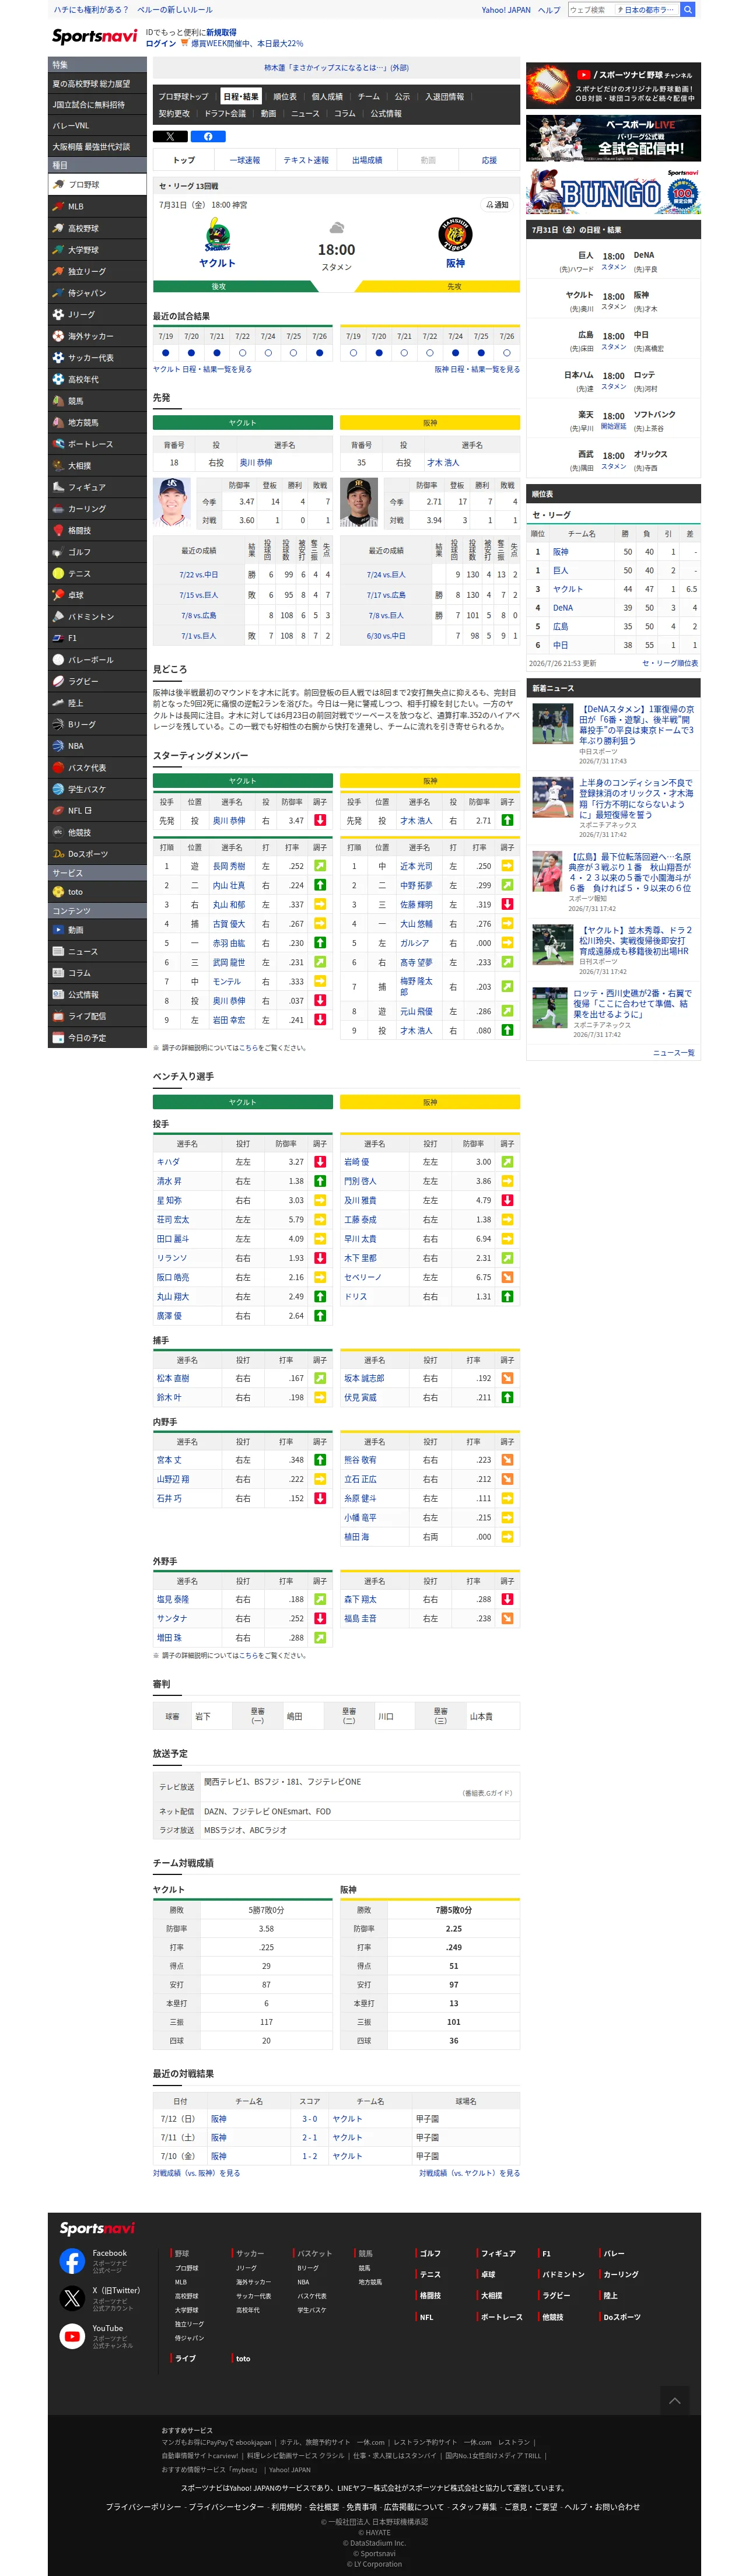Image resolution: width=749 pixels, height=2576 pixels.
Task: Switch to テキスト速報 tab
Action: 306,160
